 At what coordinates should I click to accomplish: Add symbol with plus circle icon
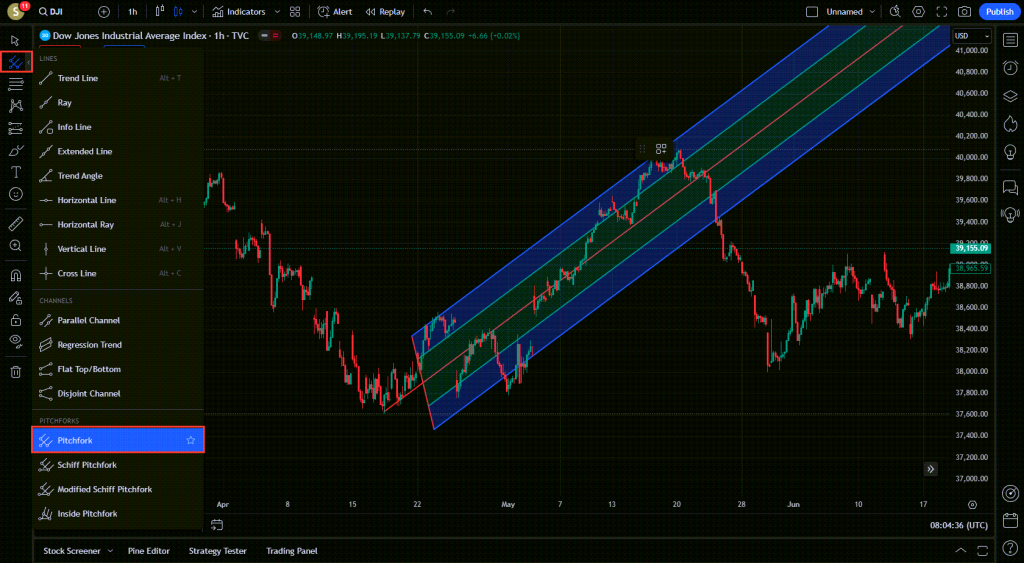(x=104, y=12)
